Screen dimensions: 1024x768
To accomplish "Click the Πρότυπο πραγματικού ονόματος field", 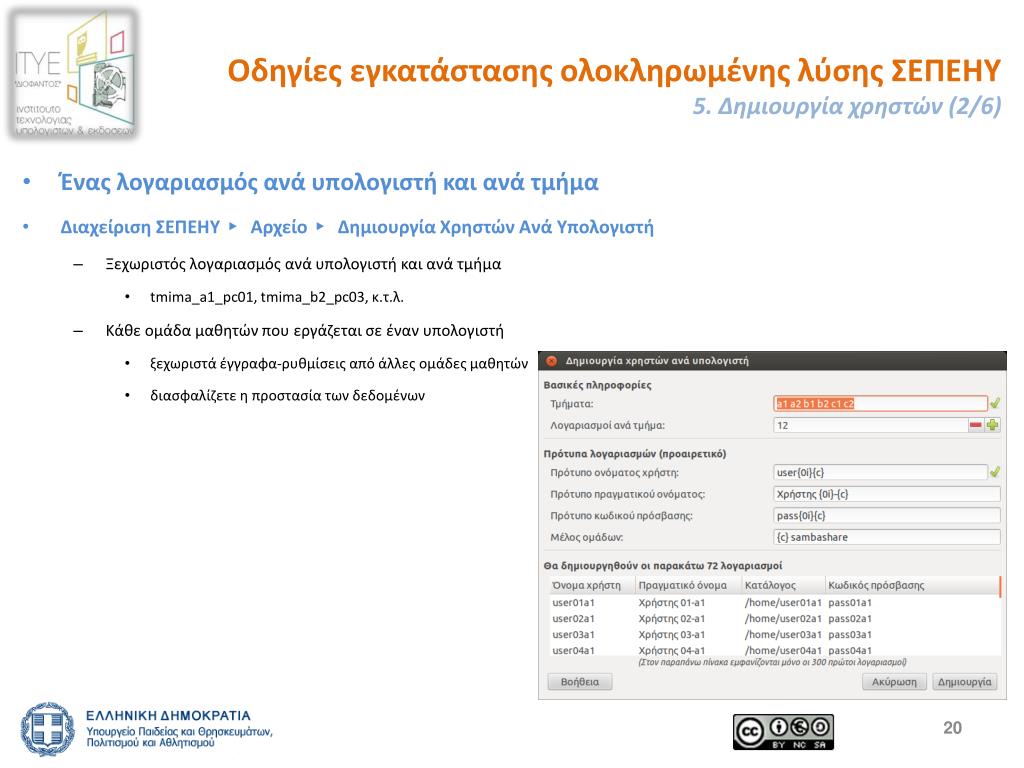I will (887, 494).
